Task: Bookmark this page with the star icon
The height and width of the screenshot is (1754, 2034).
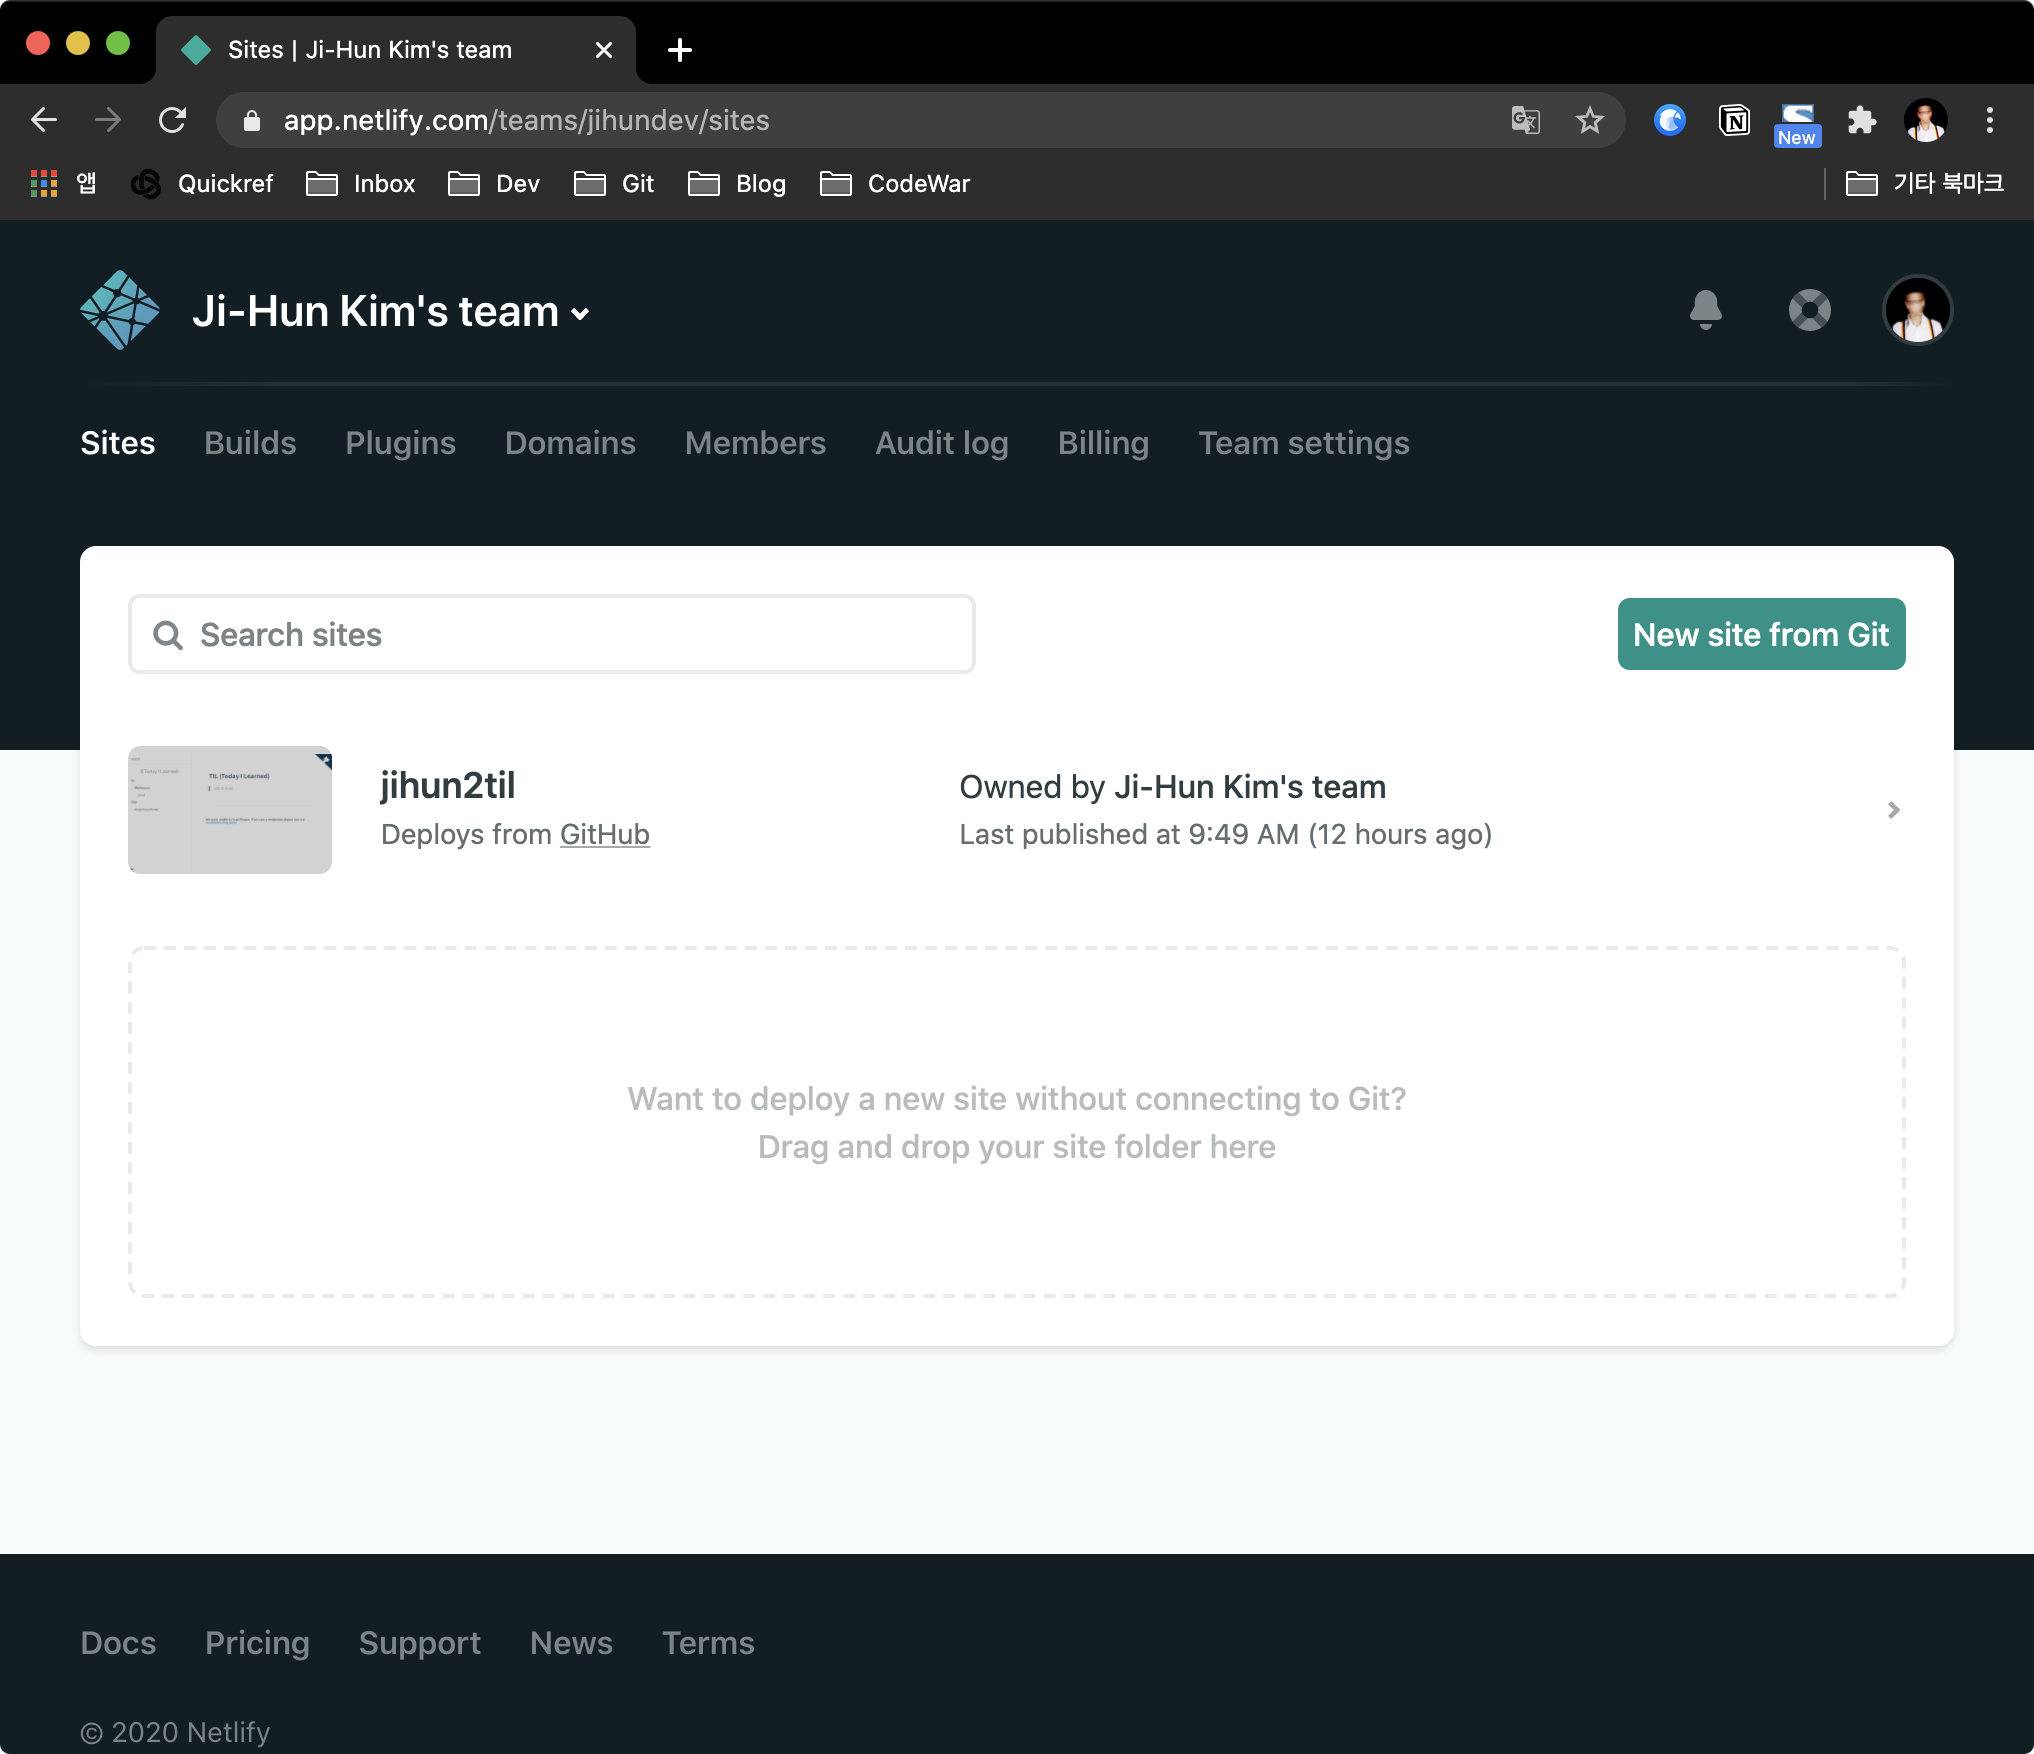Action: click(x=1589, y=121)
